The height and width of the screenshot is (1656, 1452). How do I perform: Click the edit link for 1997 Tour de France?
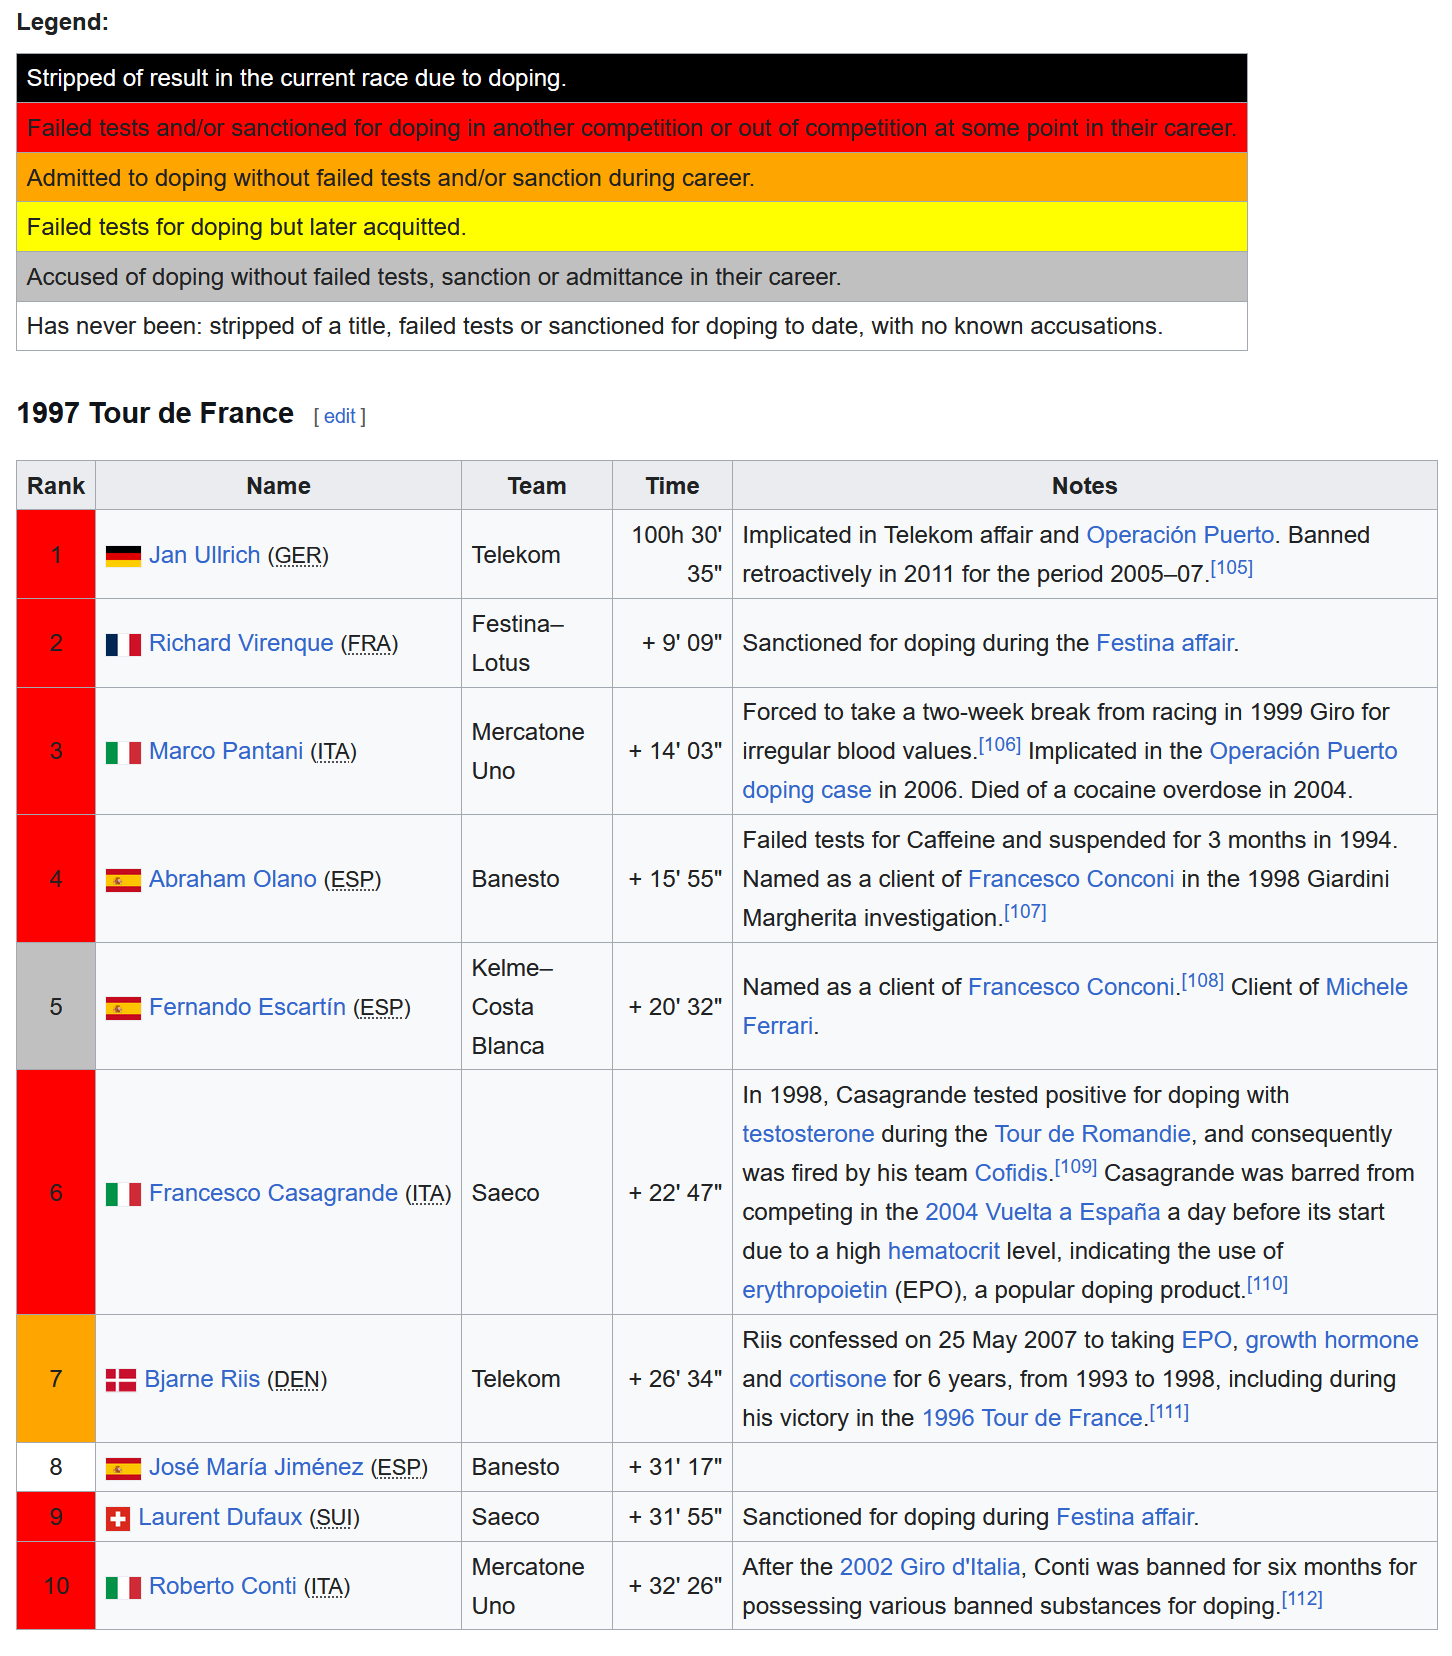click(340, 416)
